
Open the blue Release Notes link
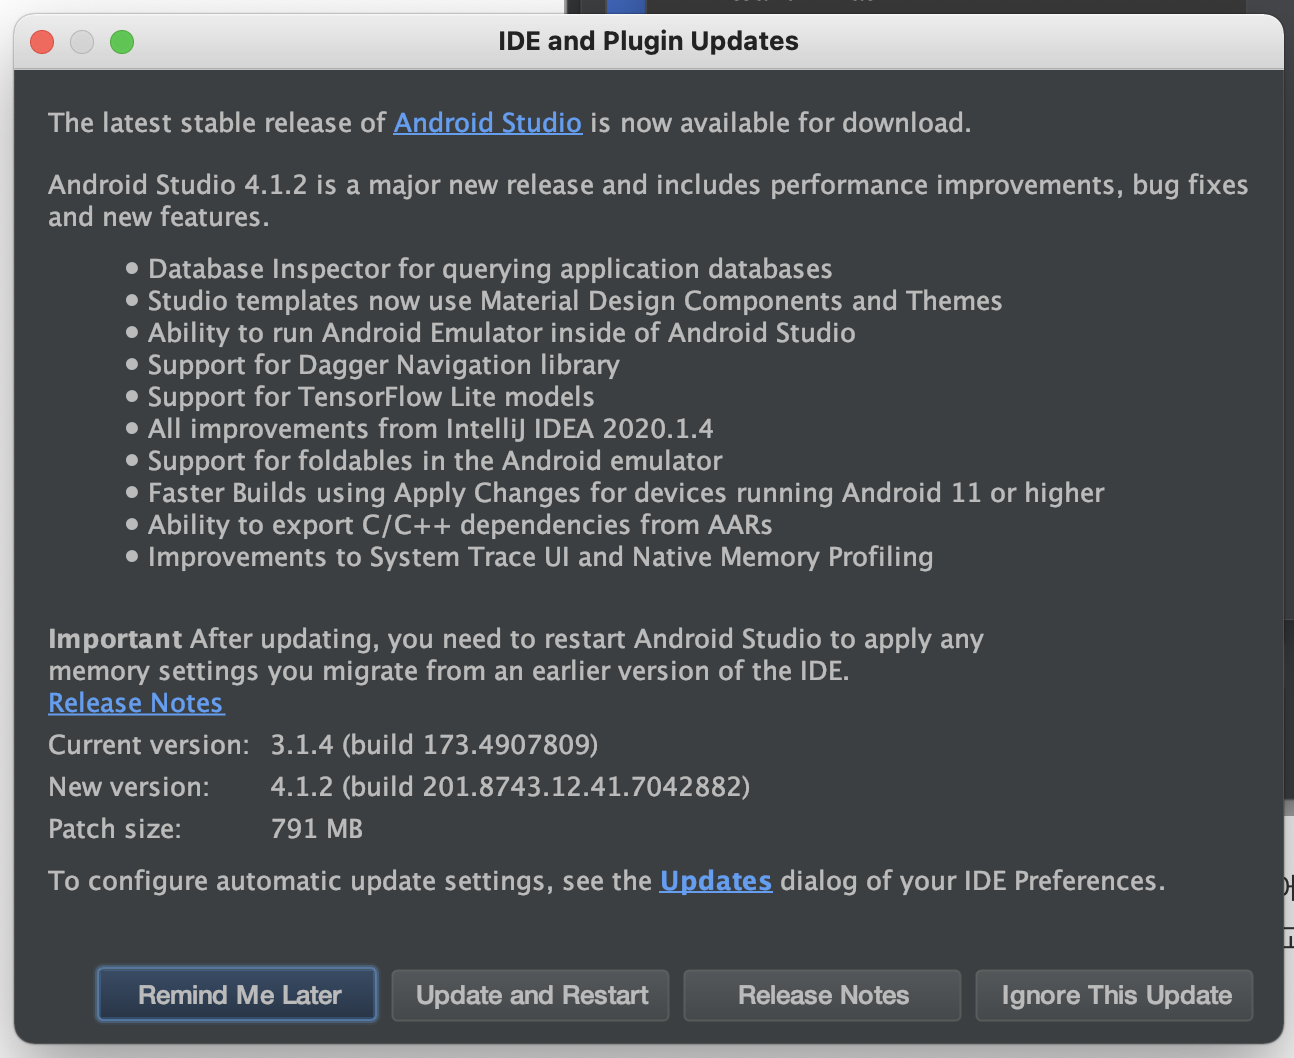click(x=136, y=703)
